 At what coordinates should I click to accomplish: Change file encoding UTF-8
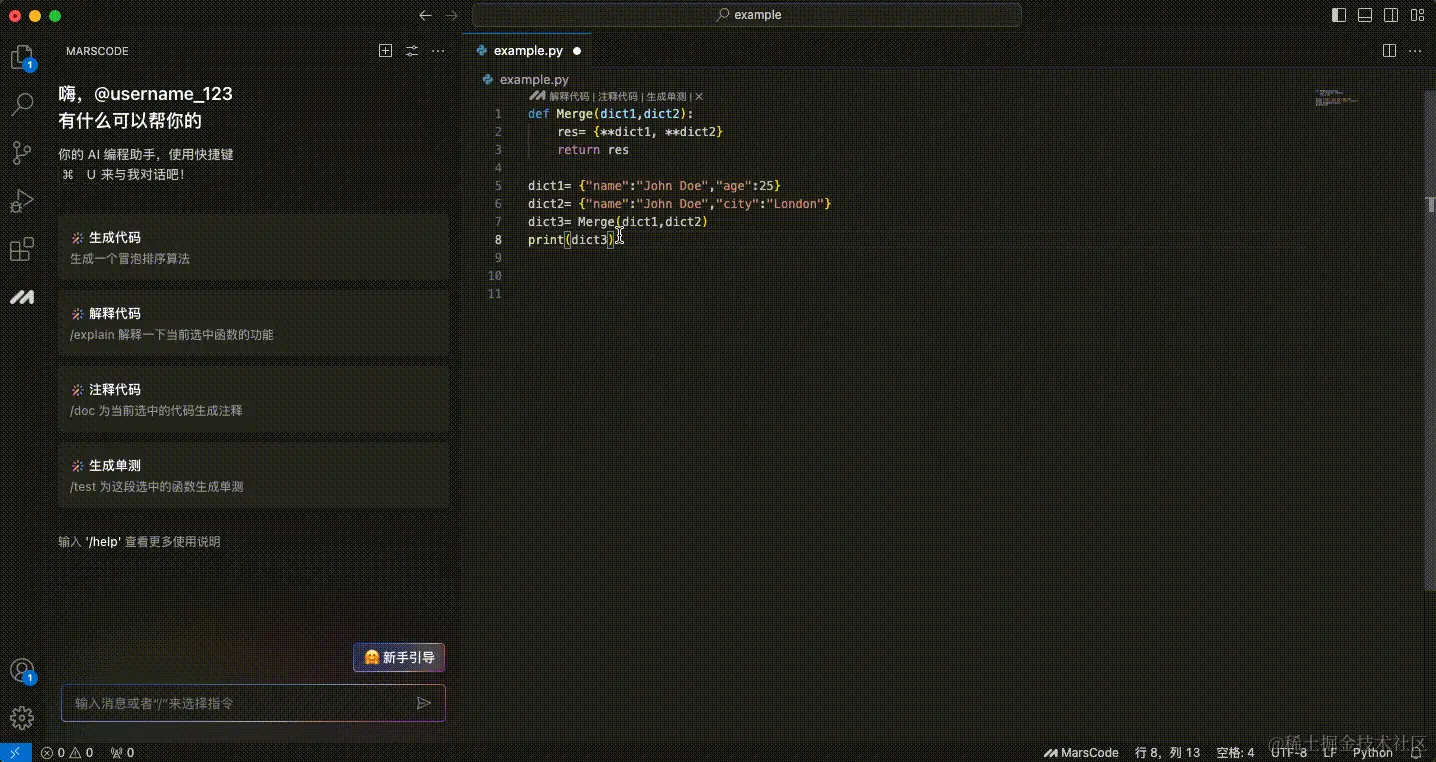(x=1288, y=752)
